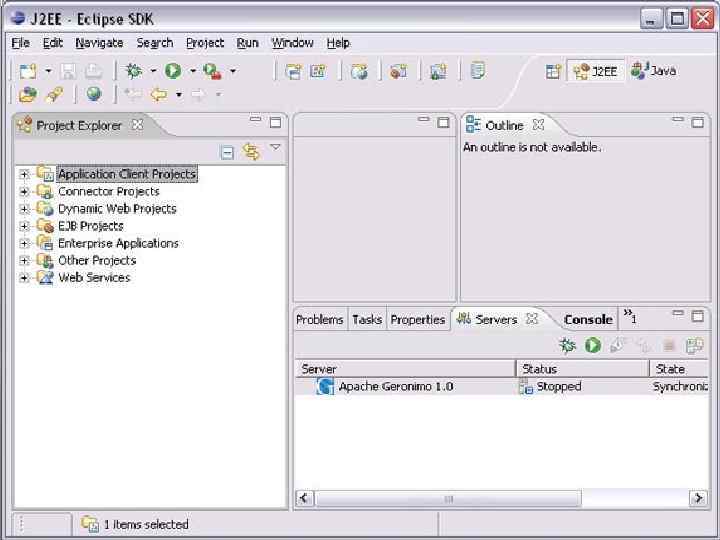720x540 pixels.
Task: Click the Servers view horizontal scrollbar thumb
Action: [448, 499]
